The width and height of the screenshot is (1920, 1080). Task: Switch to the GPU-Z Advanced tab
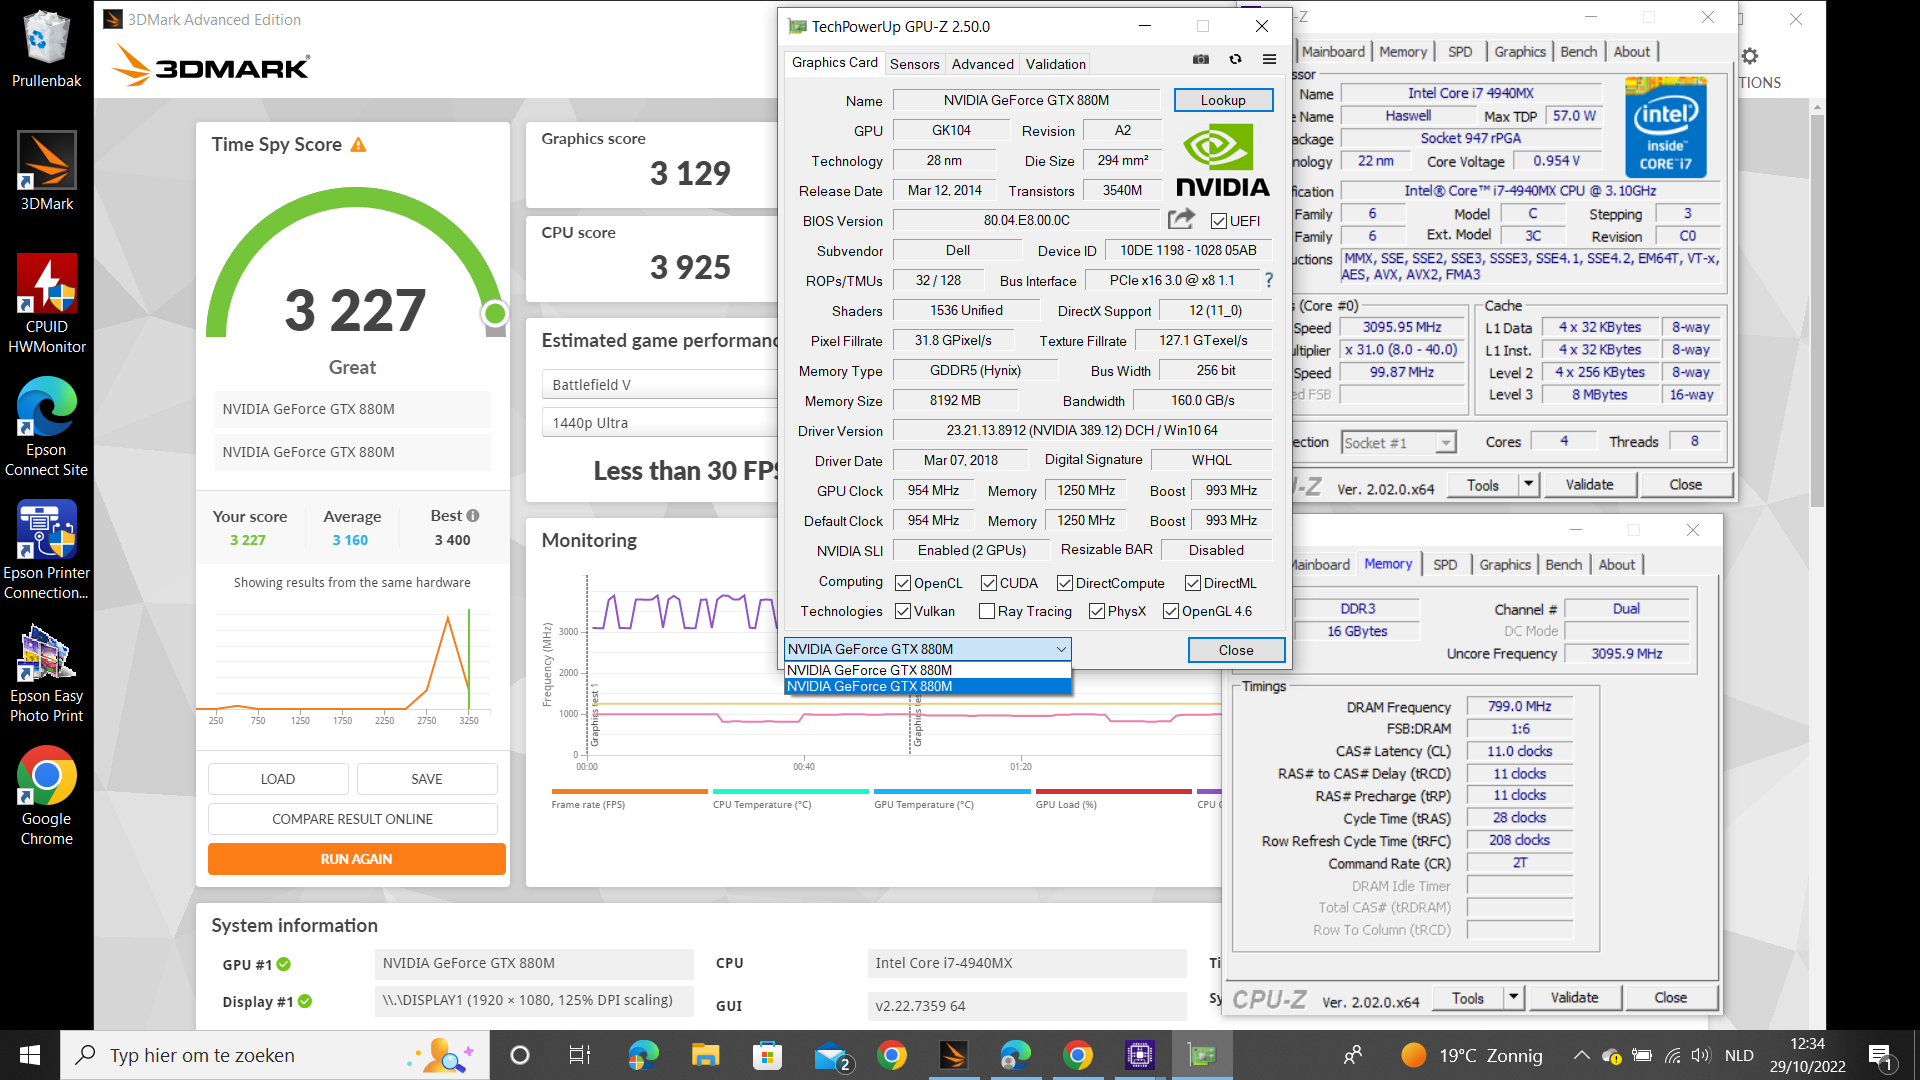(x=982, y=64)
